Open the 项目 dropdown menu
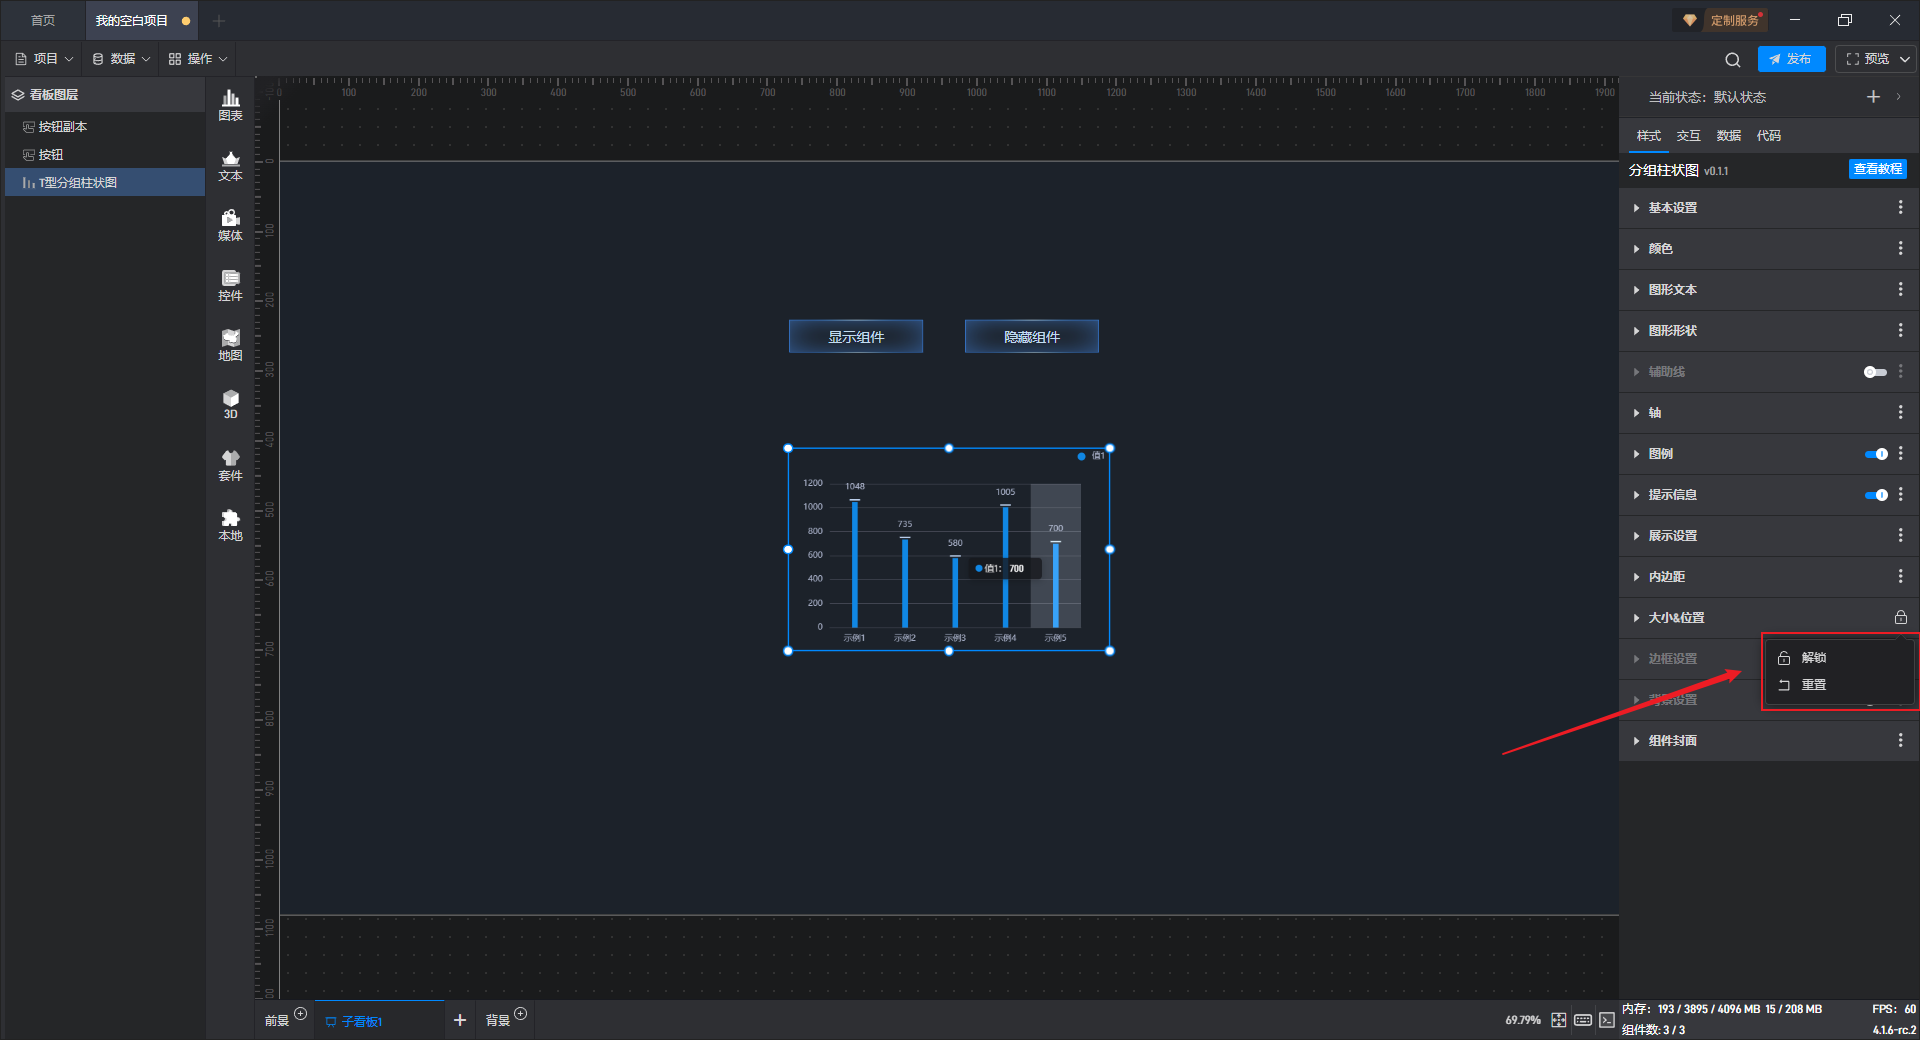 click(x=45, y=59)
